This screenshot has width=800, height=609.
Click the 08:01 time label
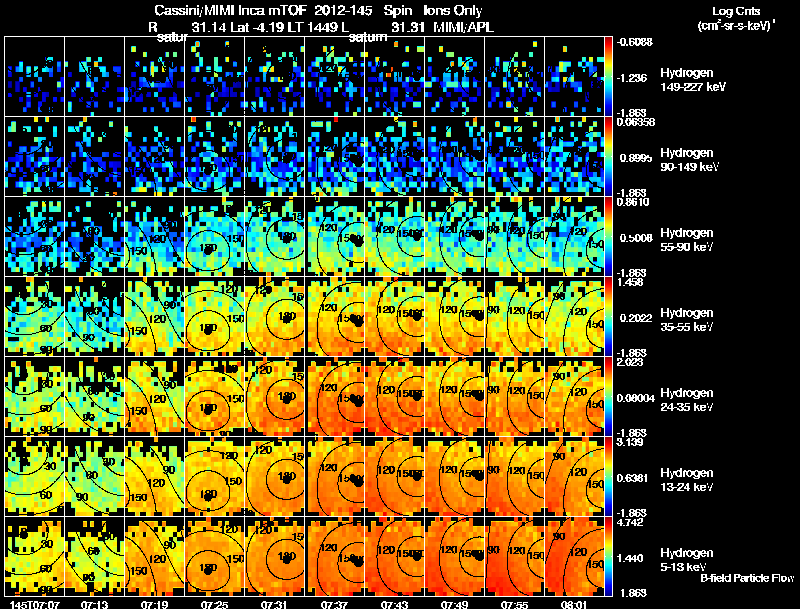tap(574, 604)
